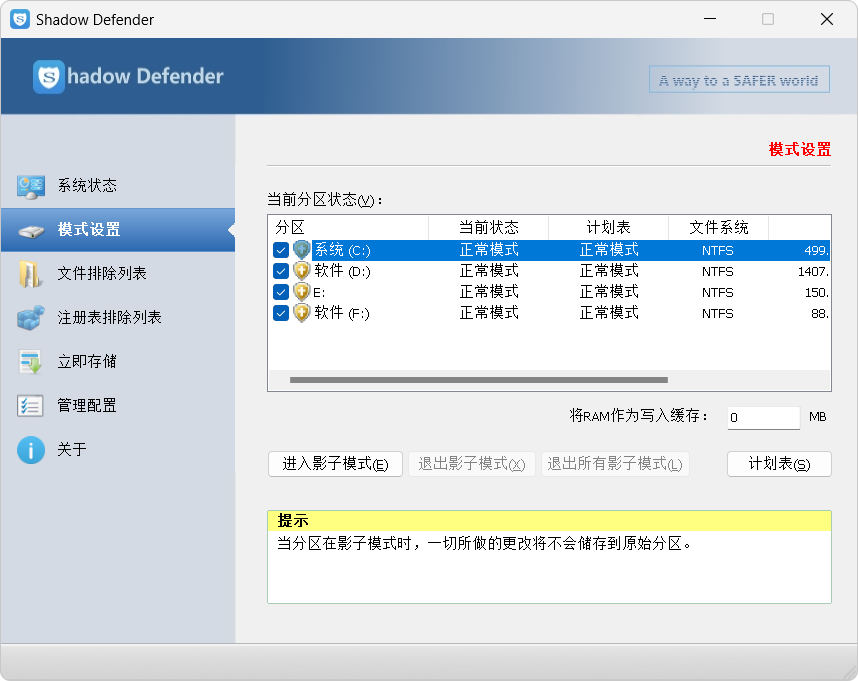
Task: Open the 系统状态 section
Action: (118, 186)
